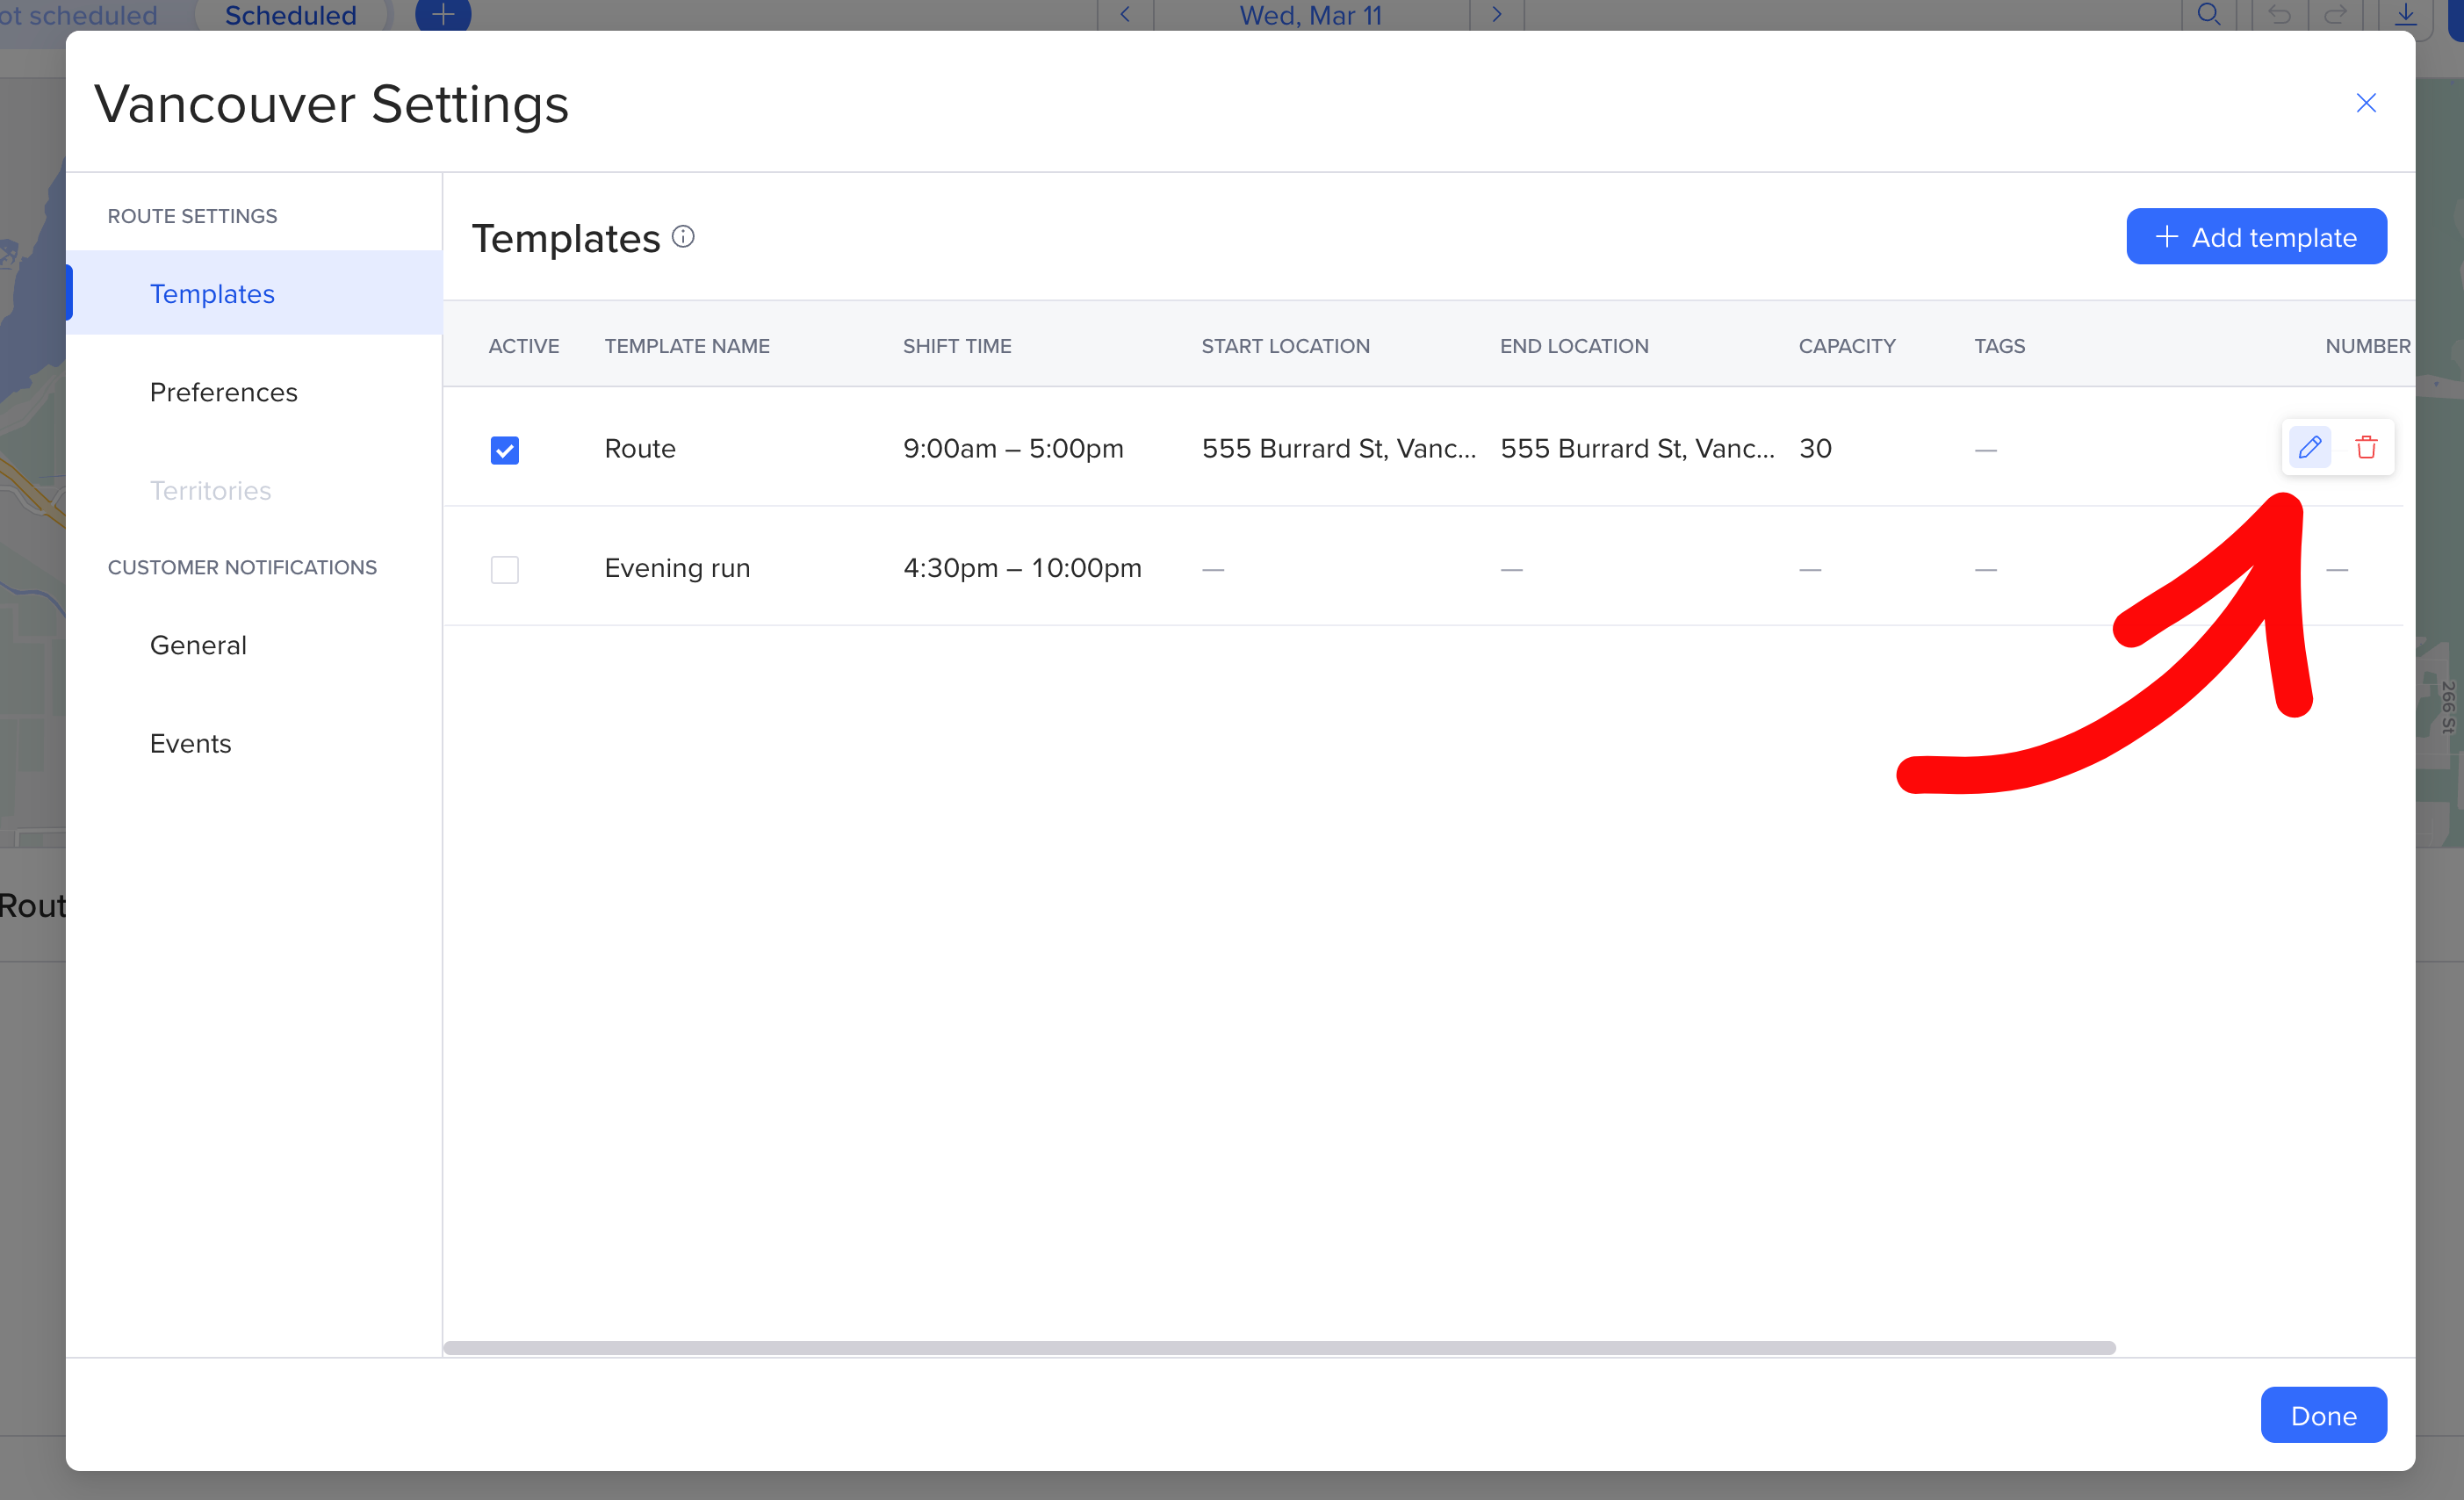Open Preferences in route settings sidebar
Viewport: 2464px width, 1500px height.
click(223, 392)
